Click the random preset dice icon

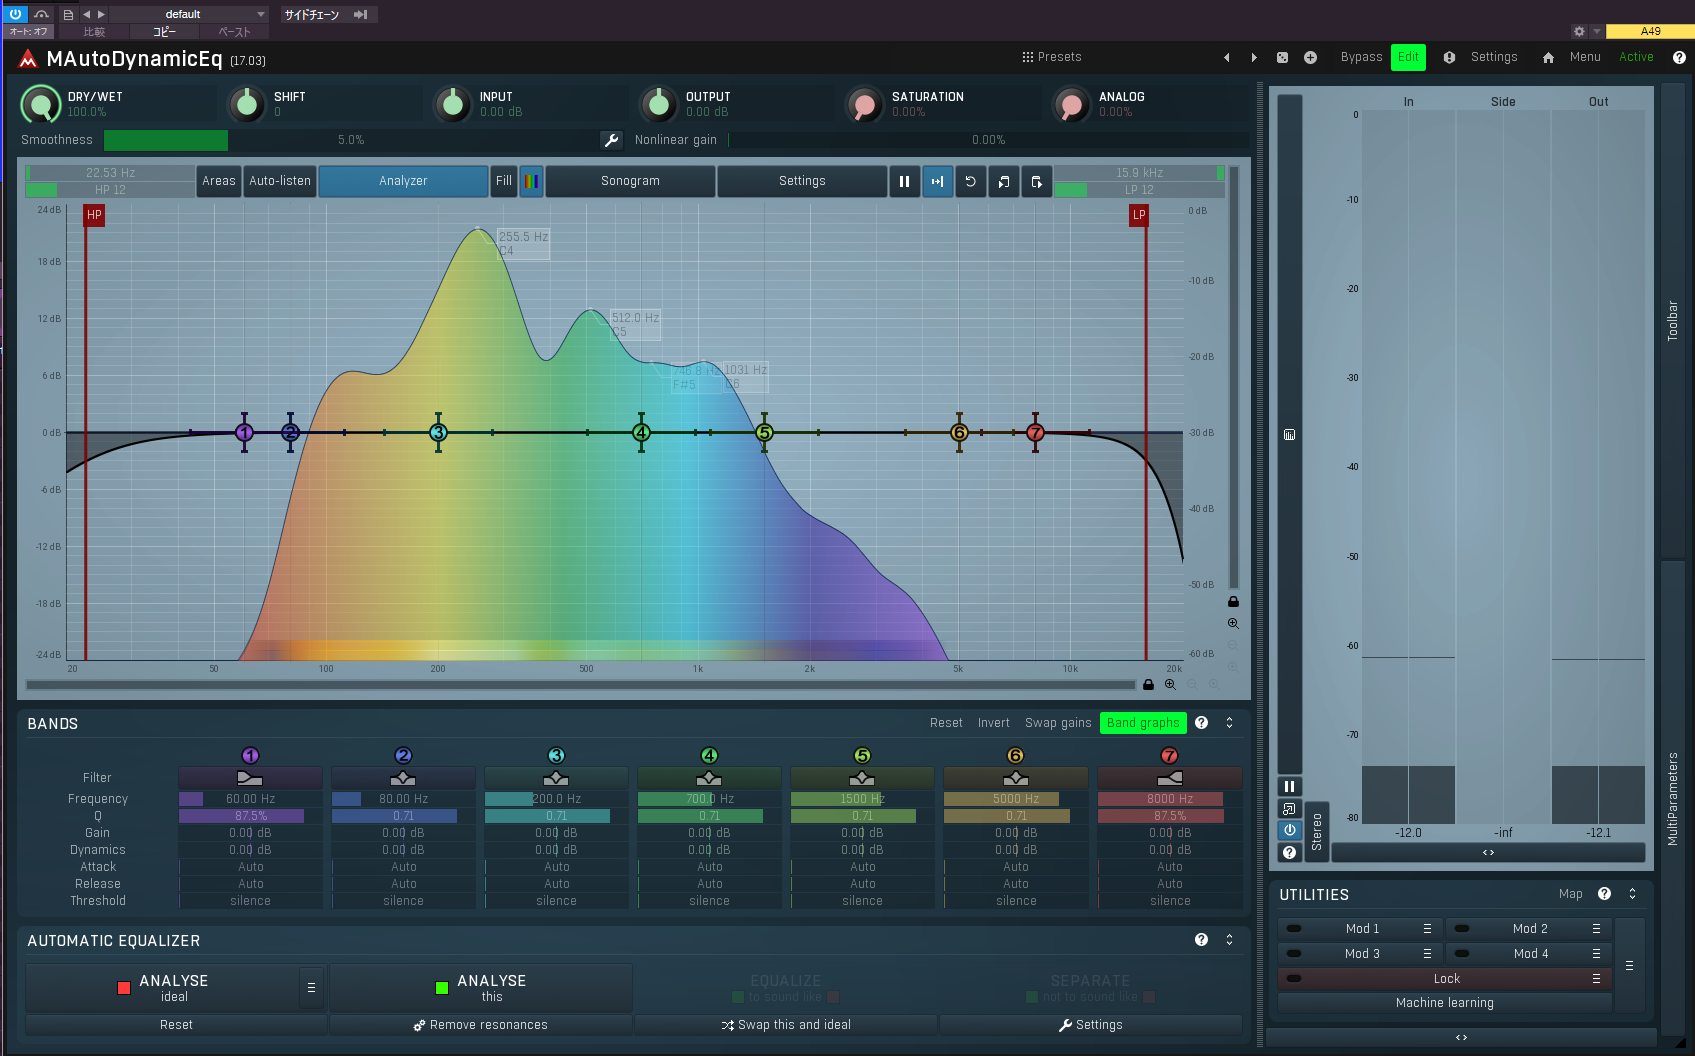click(1282, 58)
